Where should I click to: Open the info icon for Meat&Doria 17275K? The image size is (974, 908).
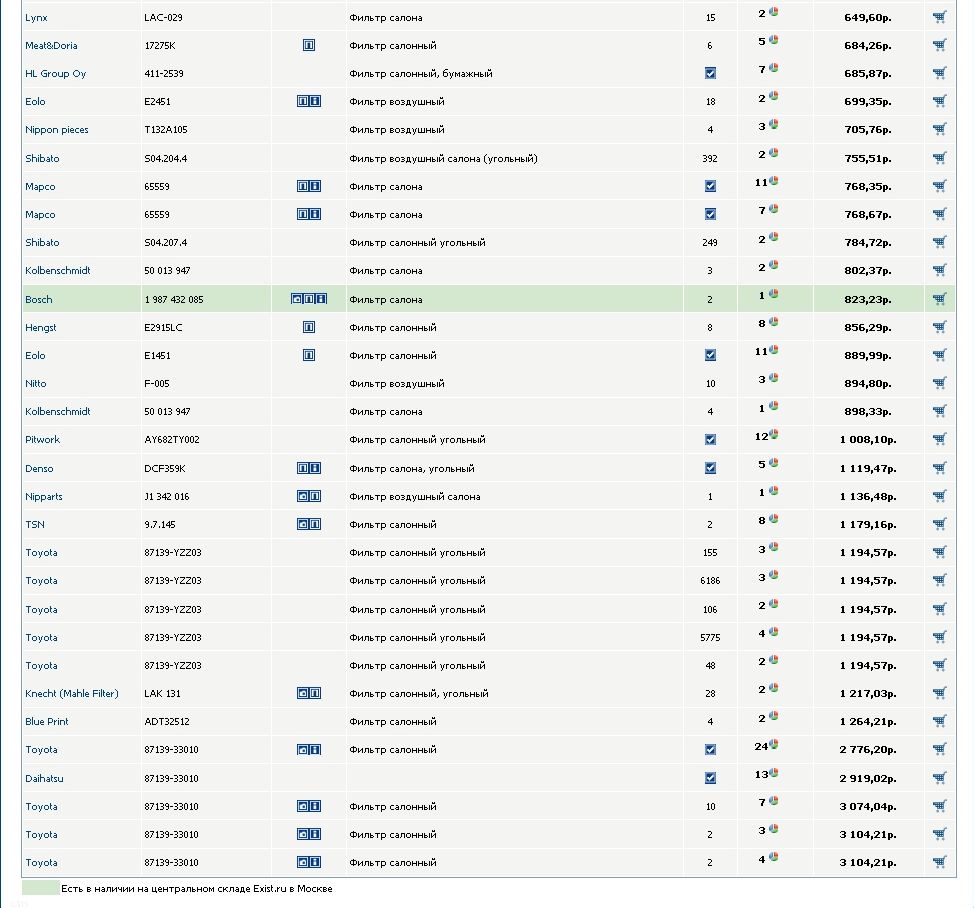309,45
